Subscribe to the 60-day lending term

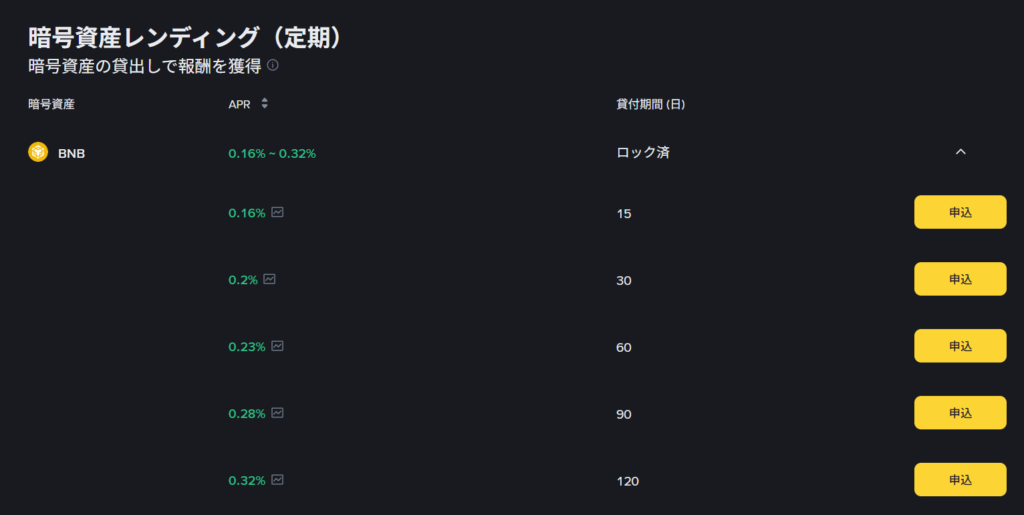tap(959, 346)
